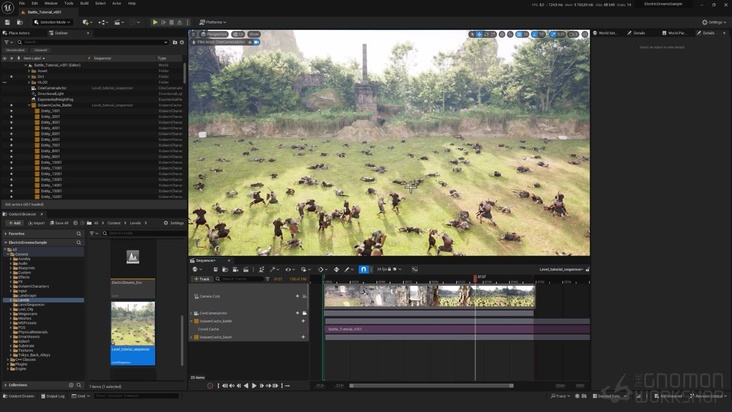Open the Blueprints toolbar icon menu
The height and width of the screenshot is (412, 732).
(x=103, y=22)
